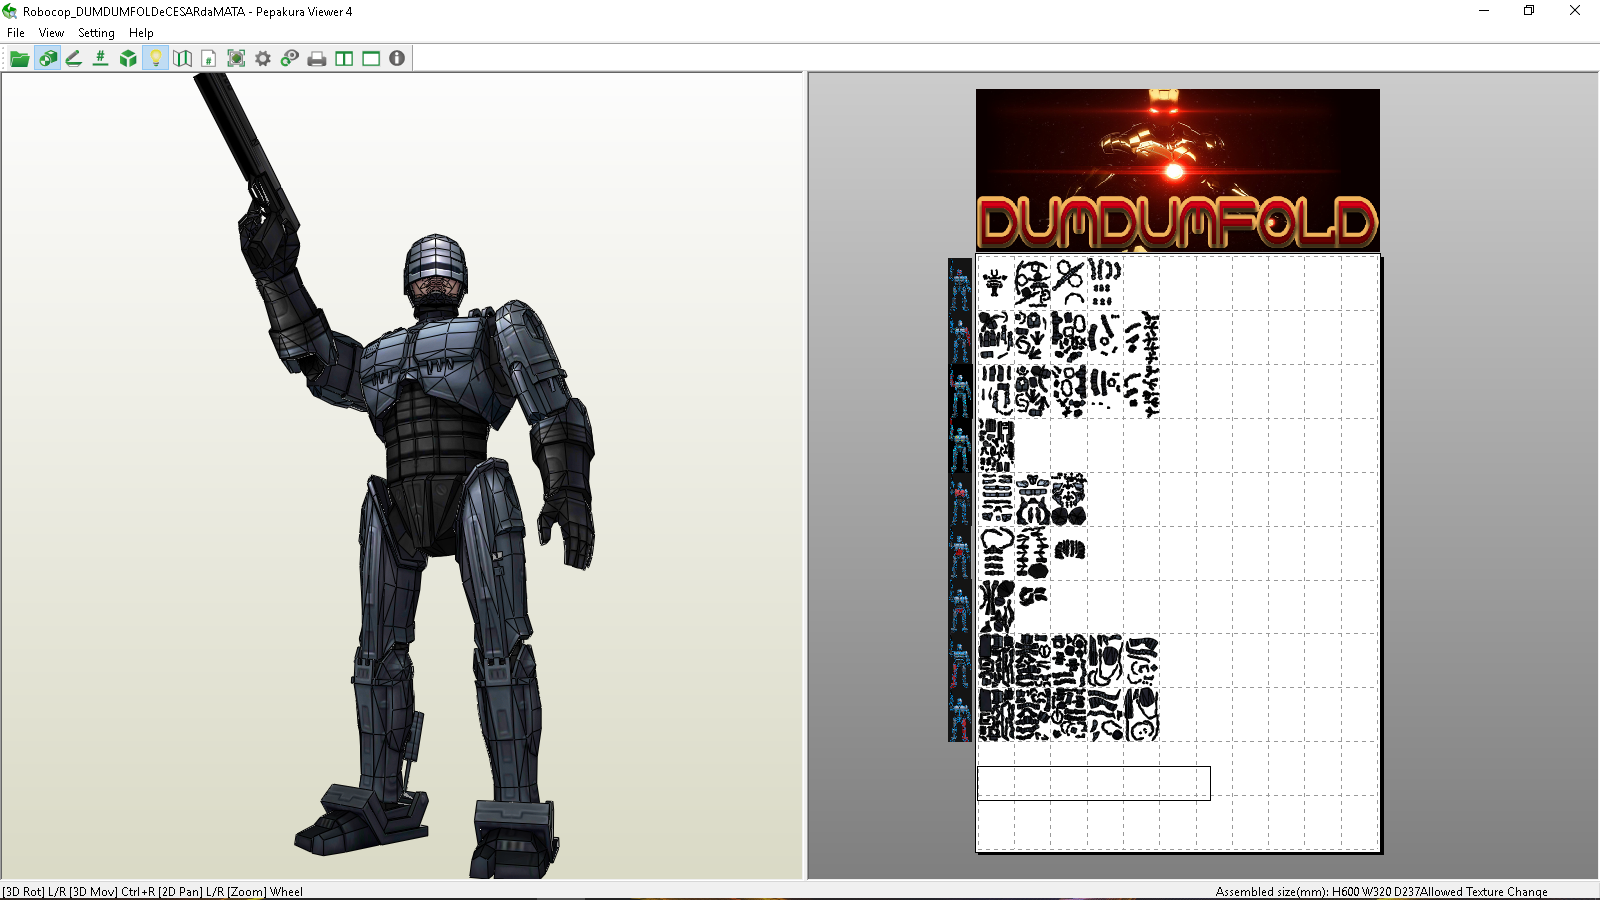Click the unfolded map pattern icon
The width and height of the screenshot is (1600, 900).
point(182,59)
